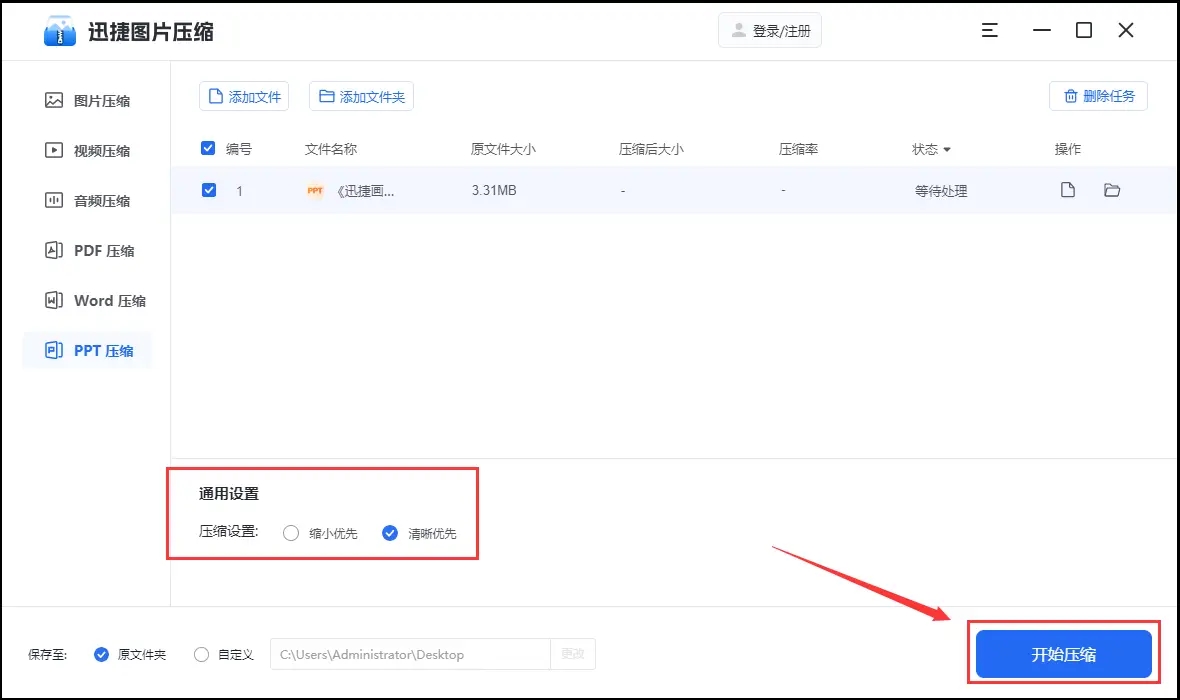Select the PPT 压缩 sidebar item
The height and width of the screenshot is (700, 1180).
(x=88, y=351)
